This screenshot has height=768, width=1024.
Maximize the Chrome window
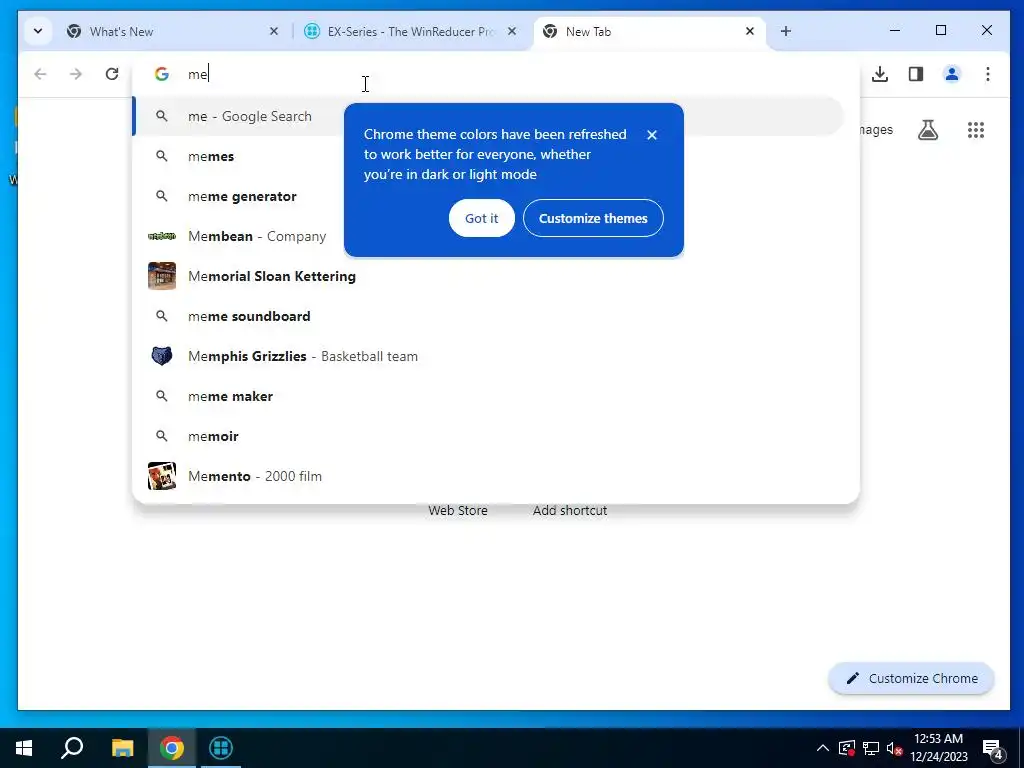pos(941,31)
